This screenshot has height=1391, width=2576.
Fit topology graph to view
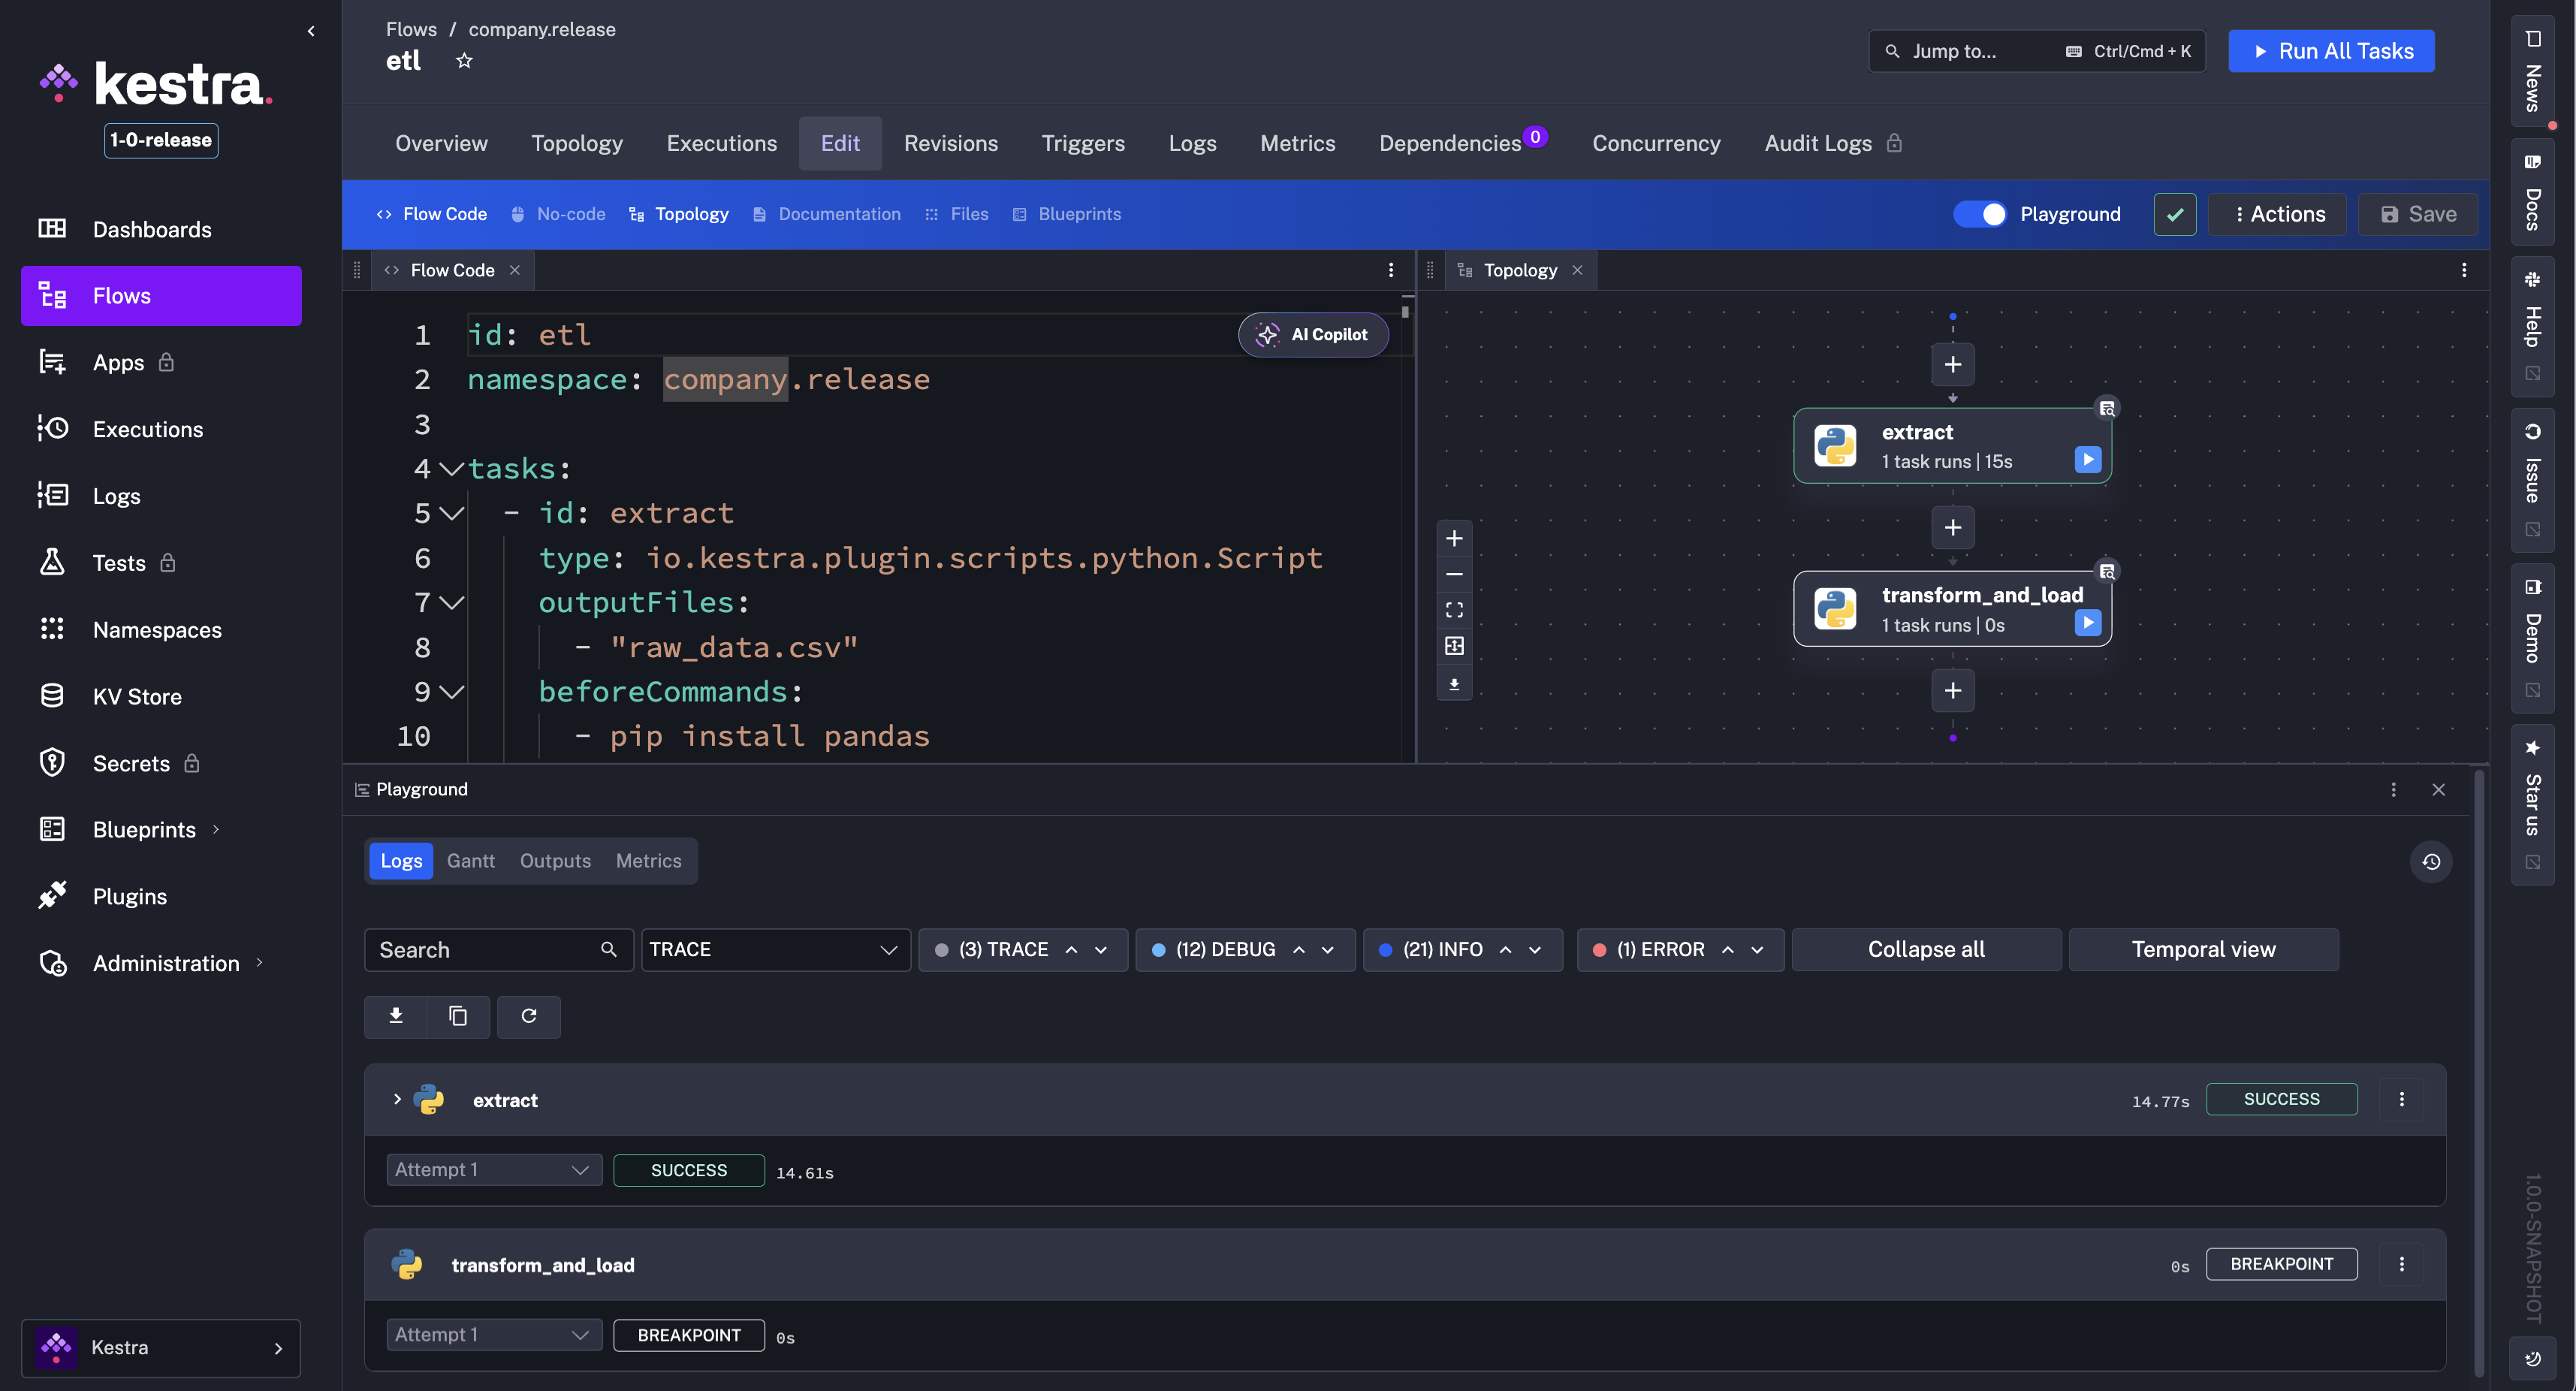[x=1454, y=610]
